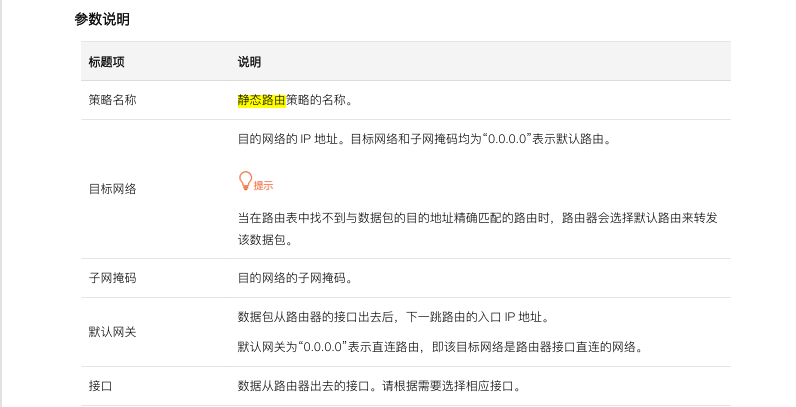Viewport: 796px width, 407px height.
Task: Click 策略的名称 text after the highlight
Action: click(x=318, y=100)
